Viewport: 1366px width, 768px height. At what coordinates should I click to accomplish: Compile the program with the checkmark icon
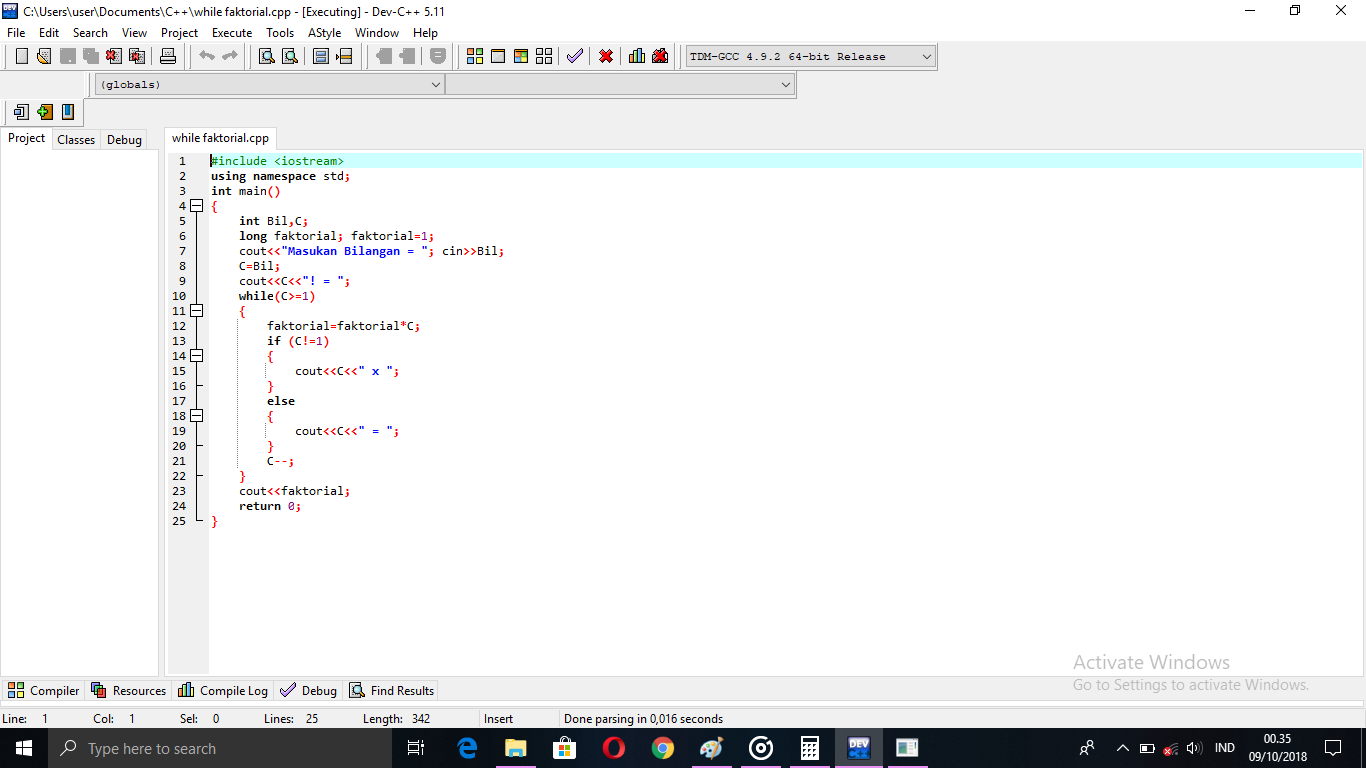pyautogui.click(x=575, y=56)
